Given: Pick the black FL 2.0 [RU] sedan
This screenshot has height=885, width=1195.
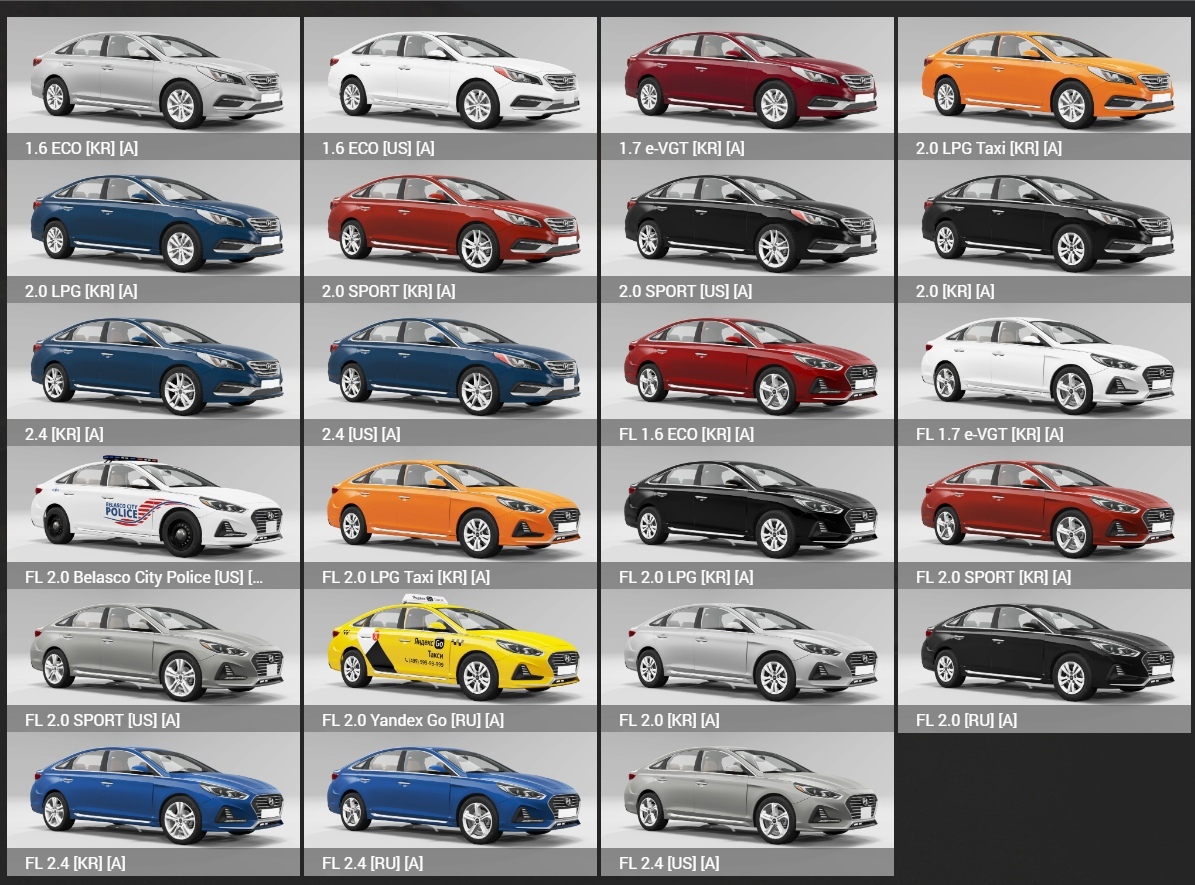Looking at the screenshot, I should pos(1044,650).
